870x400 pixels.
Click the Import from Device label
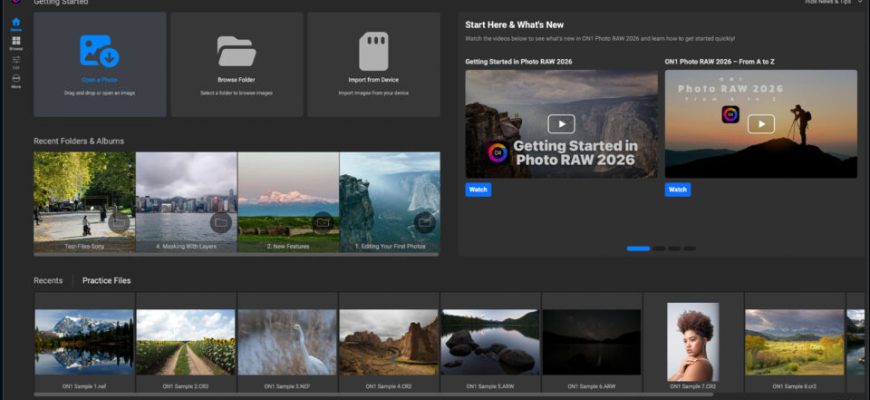373,80
